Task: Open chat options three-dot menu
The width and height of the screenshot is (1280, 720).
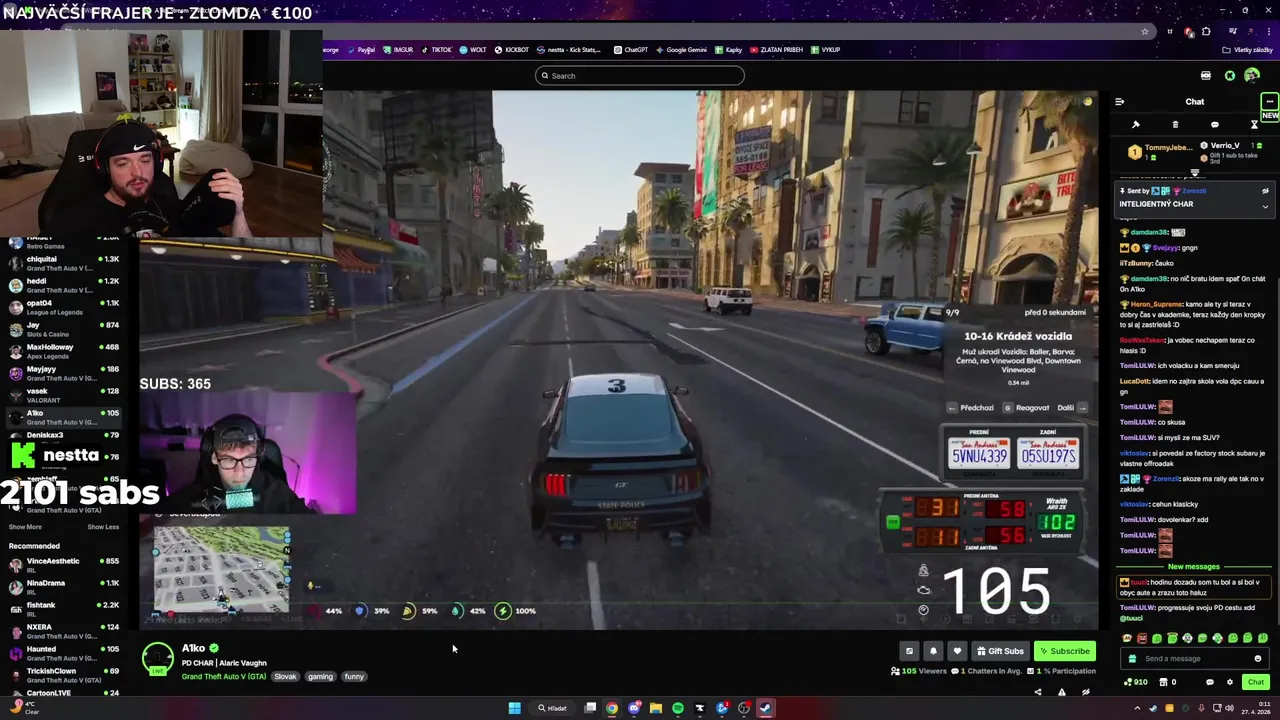Action: (x=1269, y=102)
